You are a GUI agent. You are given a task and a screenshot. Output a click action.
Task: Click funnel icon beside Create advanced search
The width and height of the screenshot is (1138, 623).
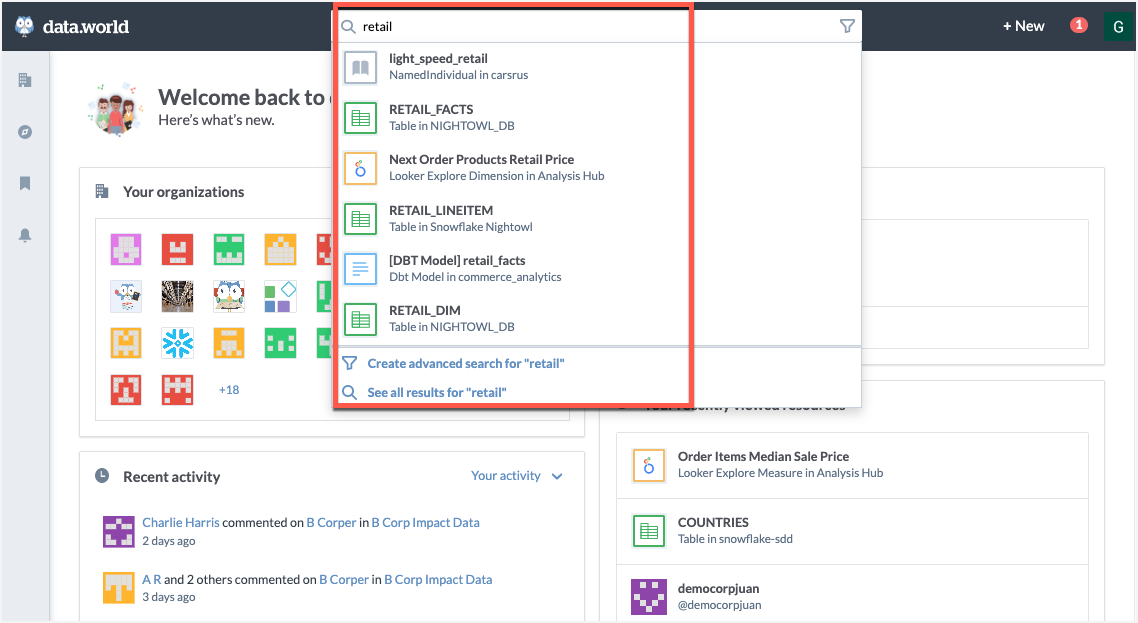(349, 363)
